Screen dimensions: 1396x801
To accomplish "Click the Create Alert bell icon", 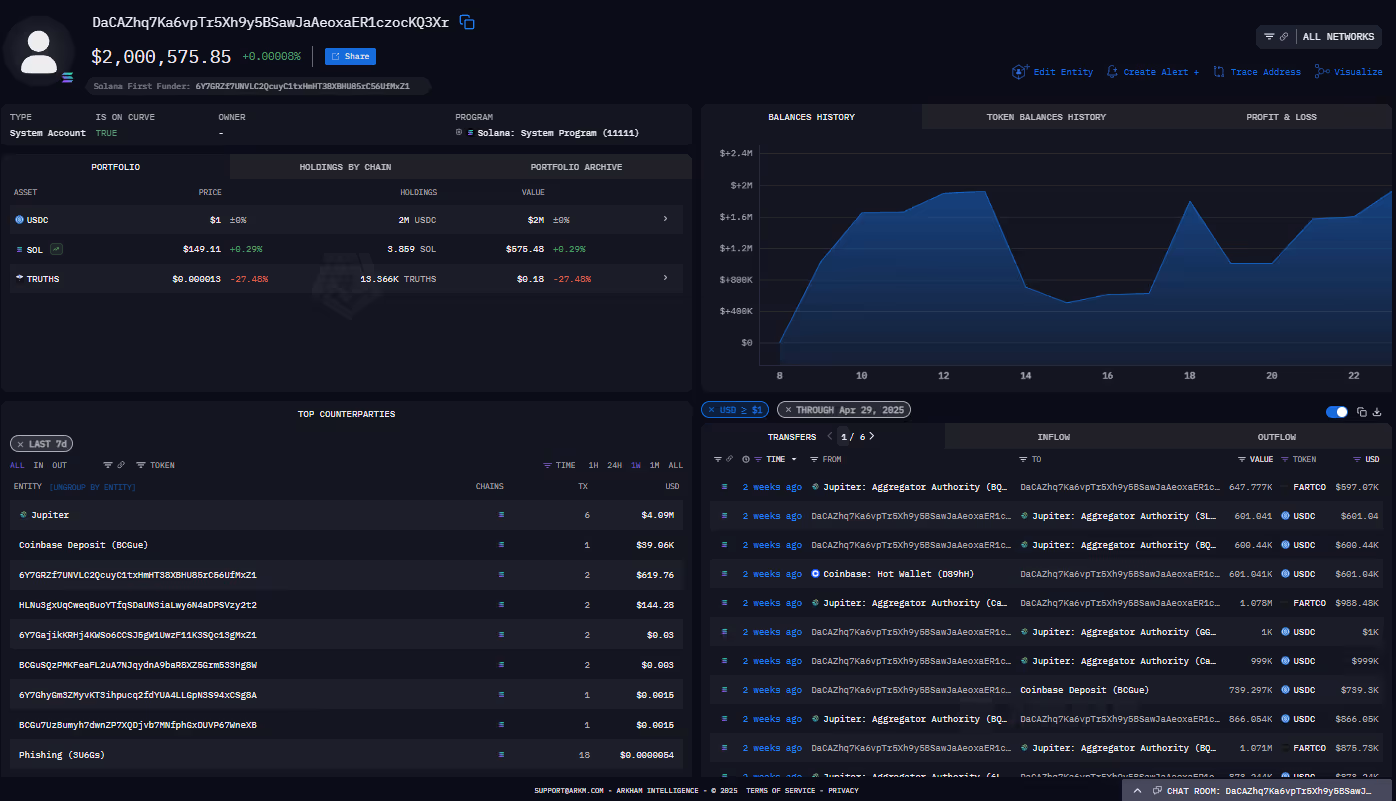I will pyautogui.click(x=1111, y=71).
